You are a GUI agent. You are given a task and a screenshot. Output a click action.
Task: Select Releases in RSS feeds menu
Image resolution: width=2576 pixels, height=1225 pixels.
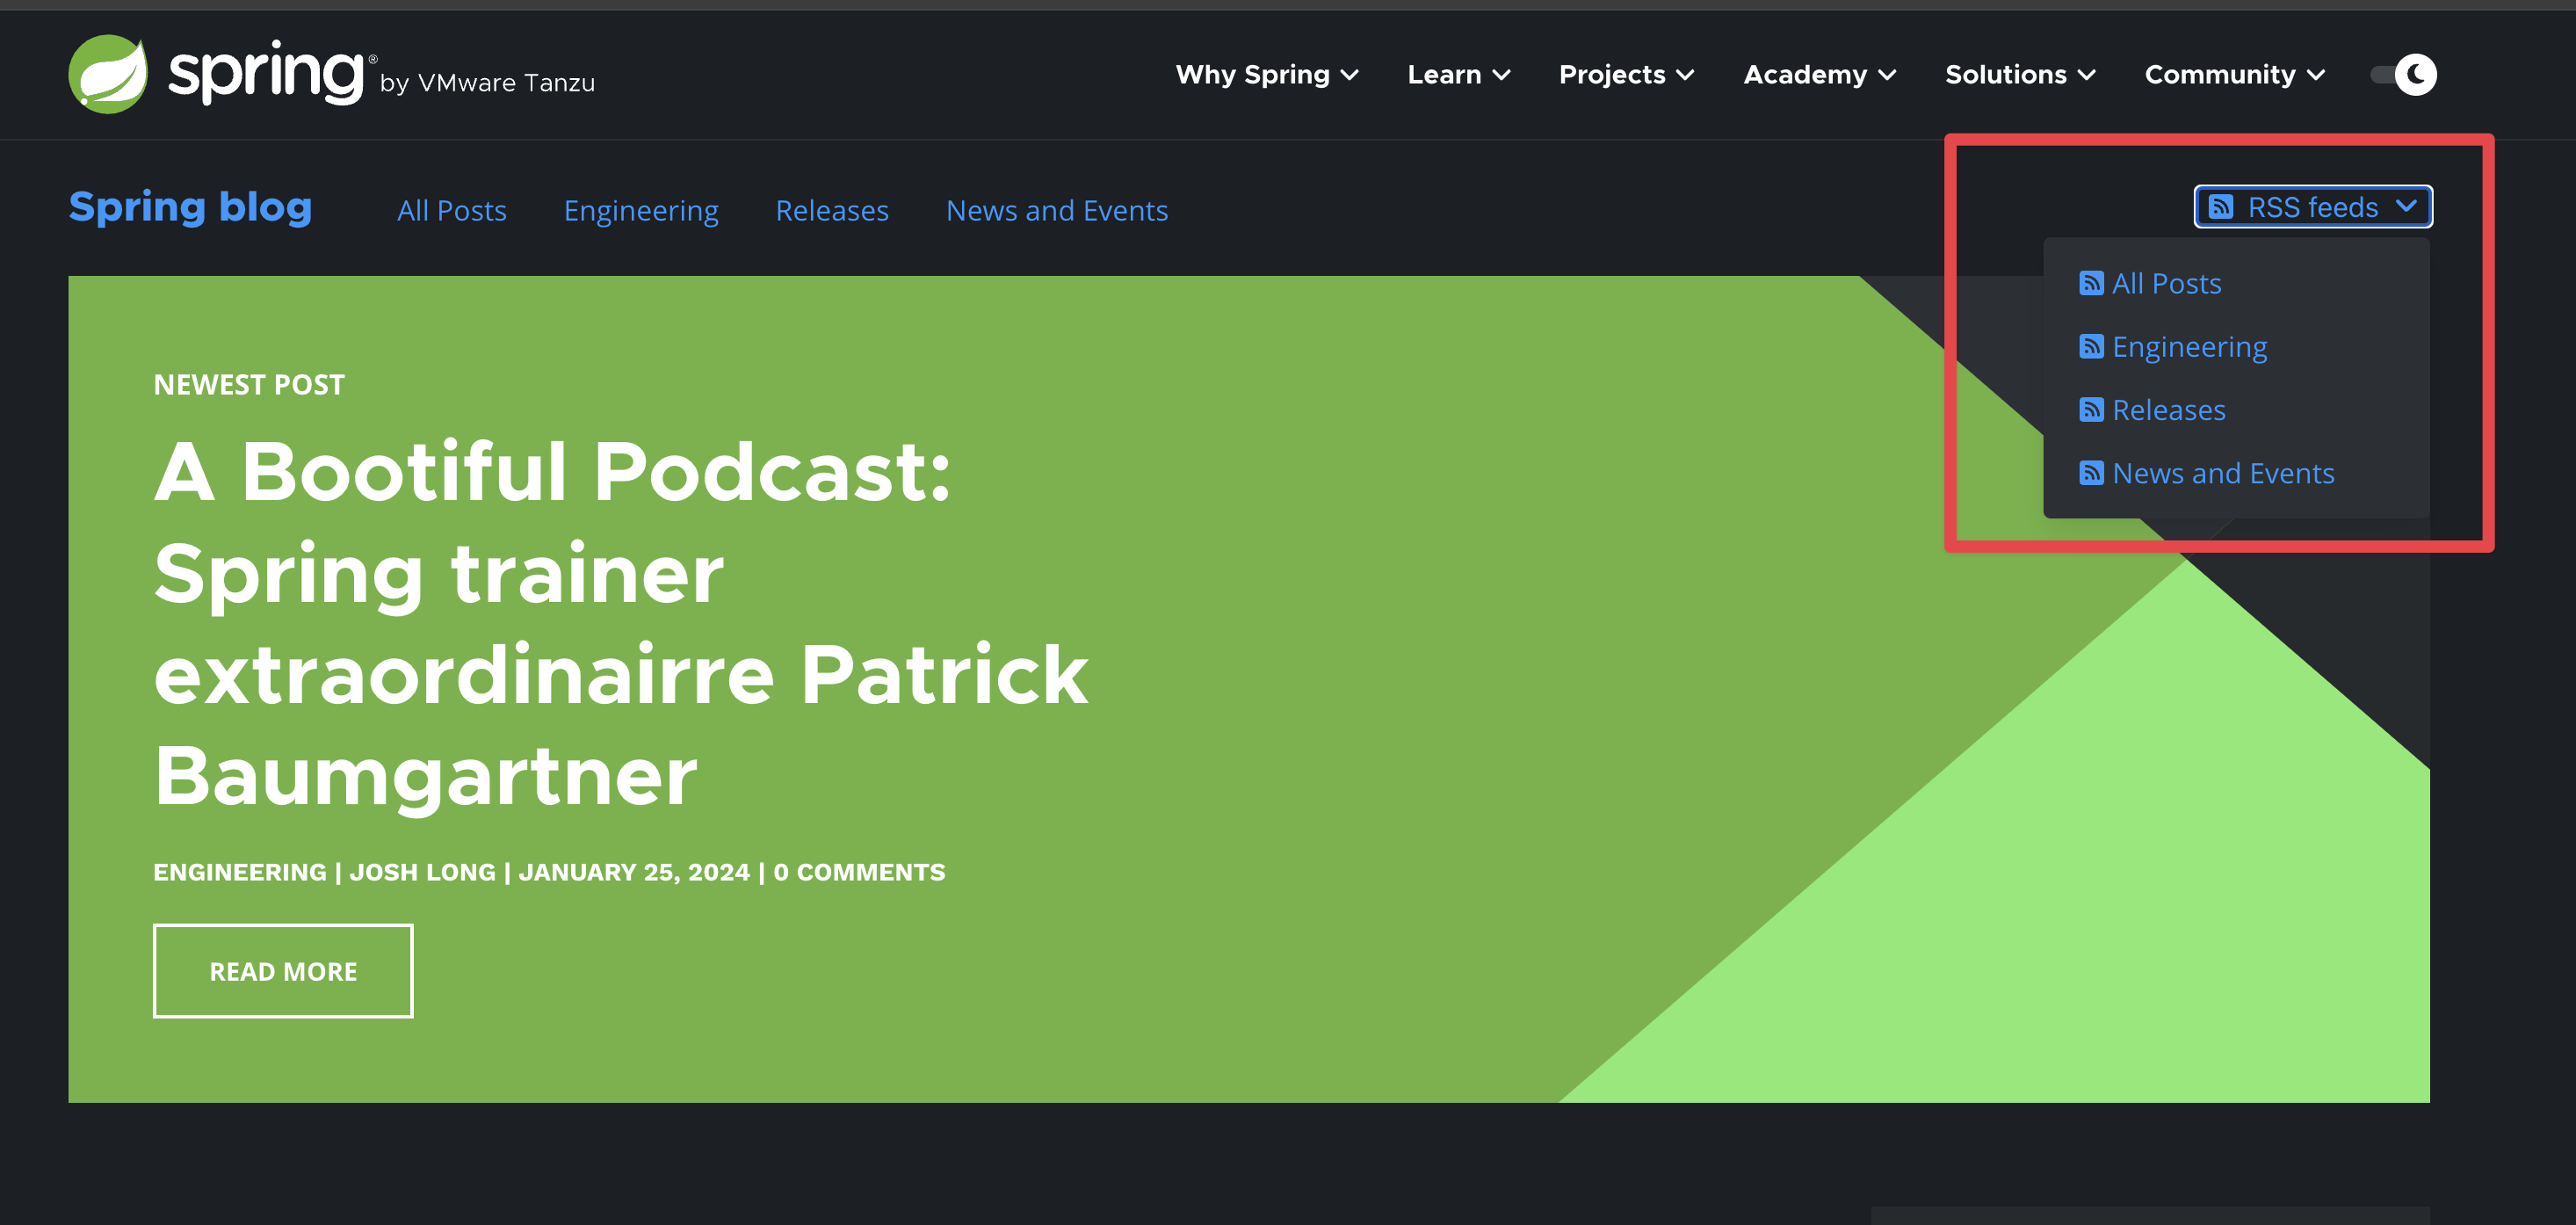pyautogui.click(x=2169, y=410)
